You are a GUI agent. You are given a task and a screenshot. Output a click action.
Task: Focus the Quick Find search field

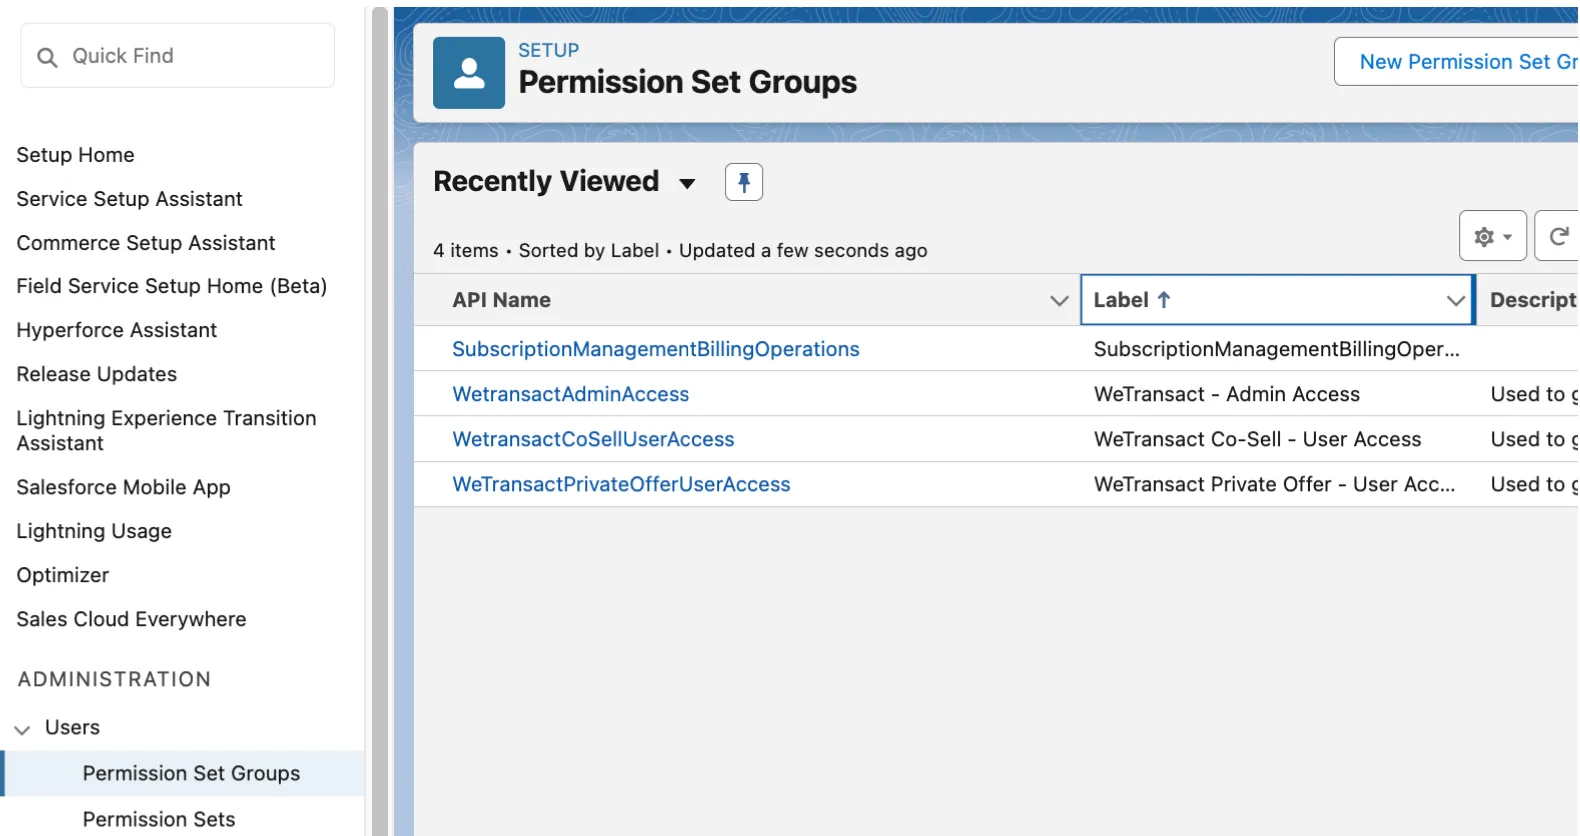177,56
